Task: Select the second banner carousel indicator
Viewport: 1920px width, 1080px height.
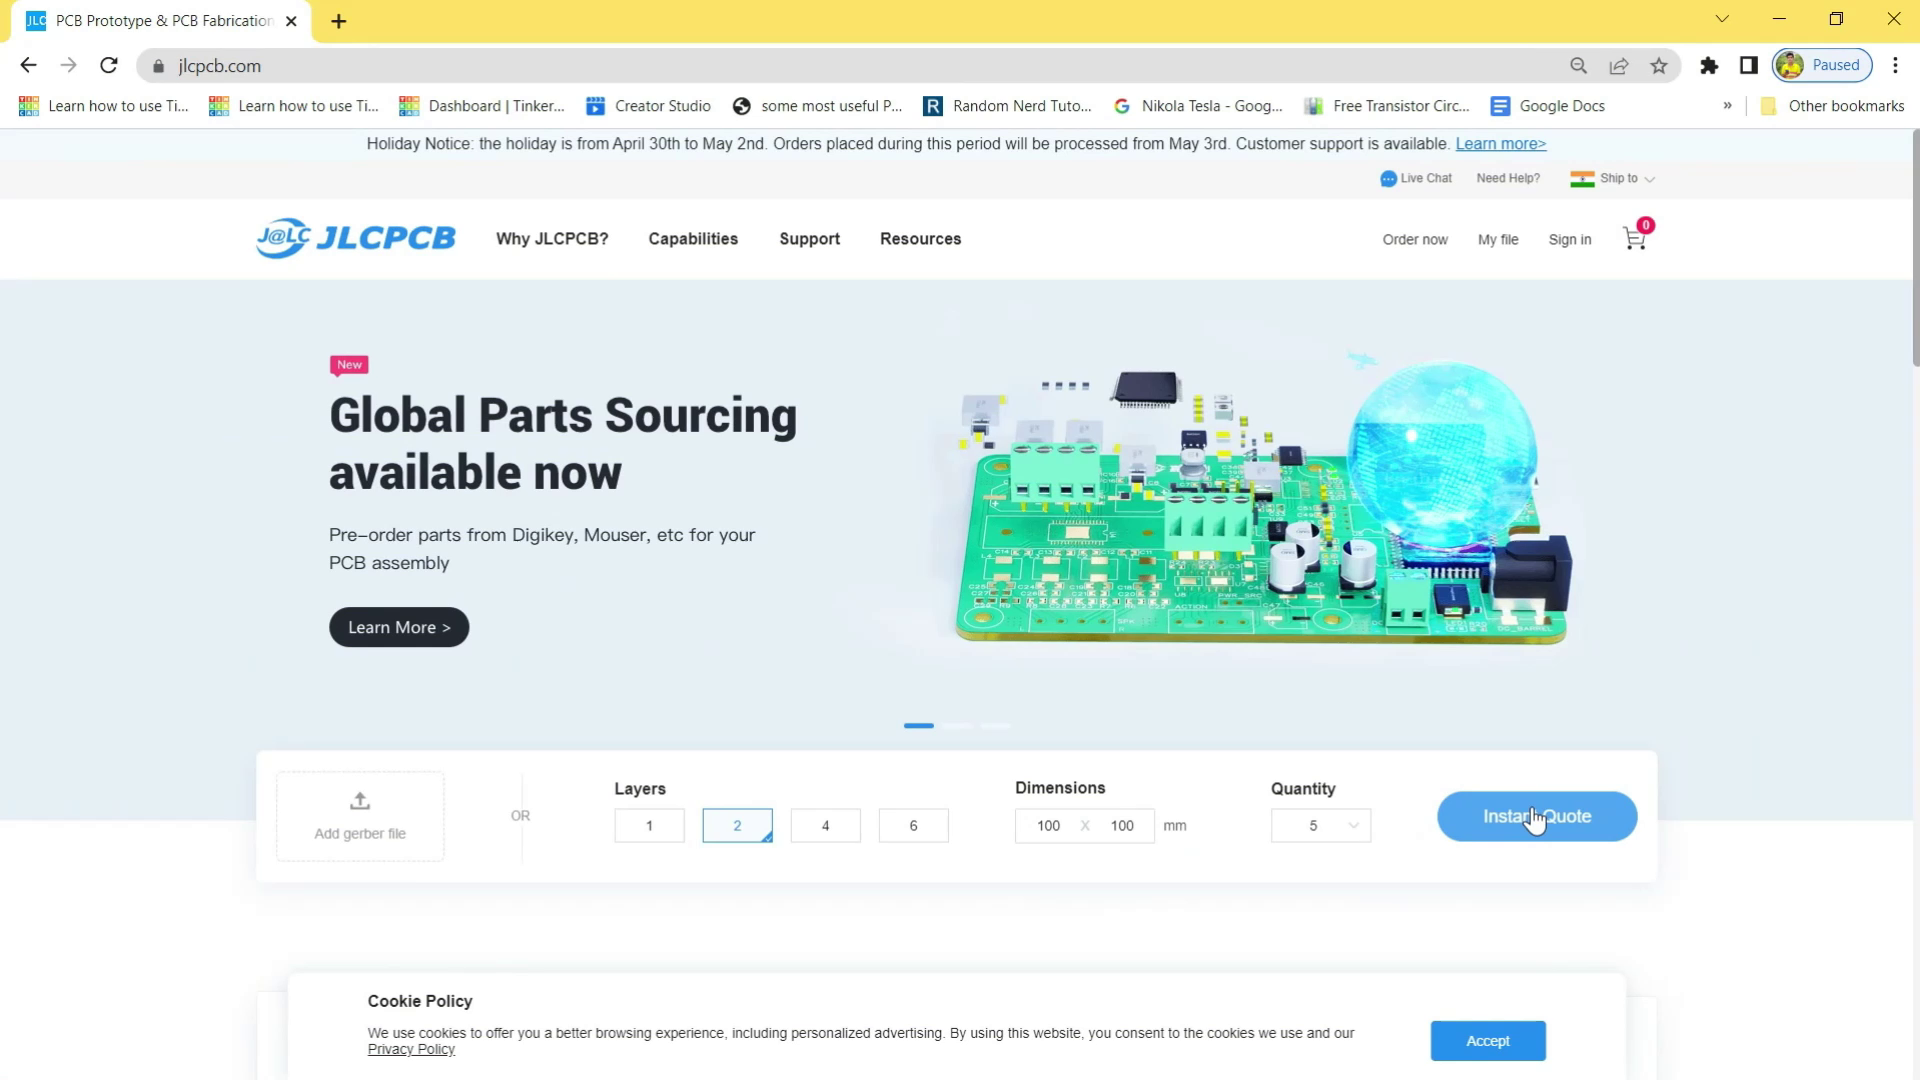Action: [x=957, y=726]
